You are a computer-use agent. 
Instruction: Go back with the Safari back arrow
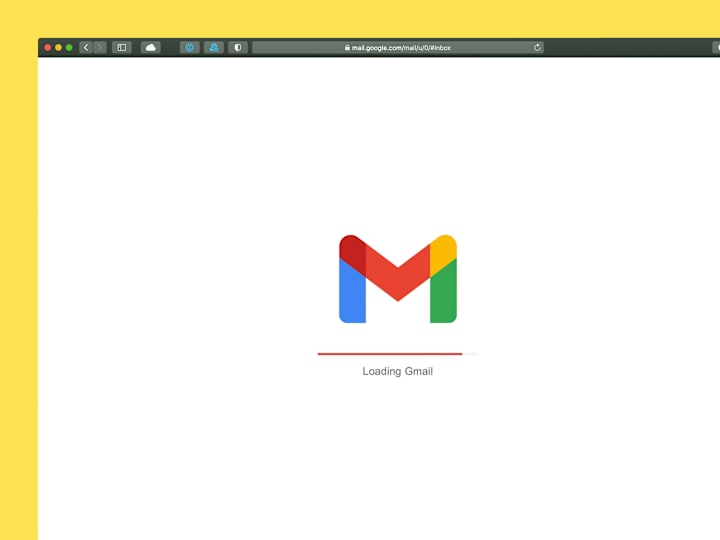pos(86,47)
